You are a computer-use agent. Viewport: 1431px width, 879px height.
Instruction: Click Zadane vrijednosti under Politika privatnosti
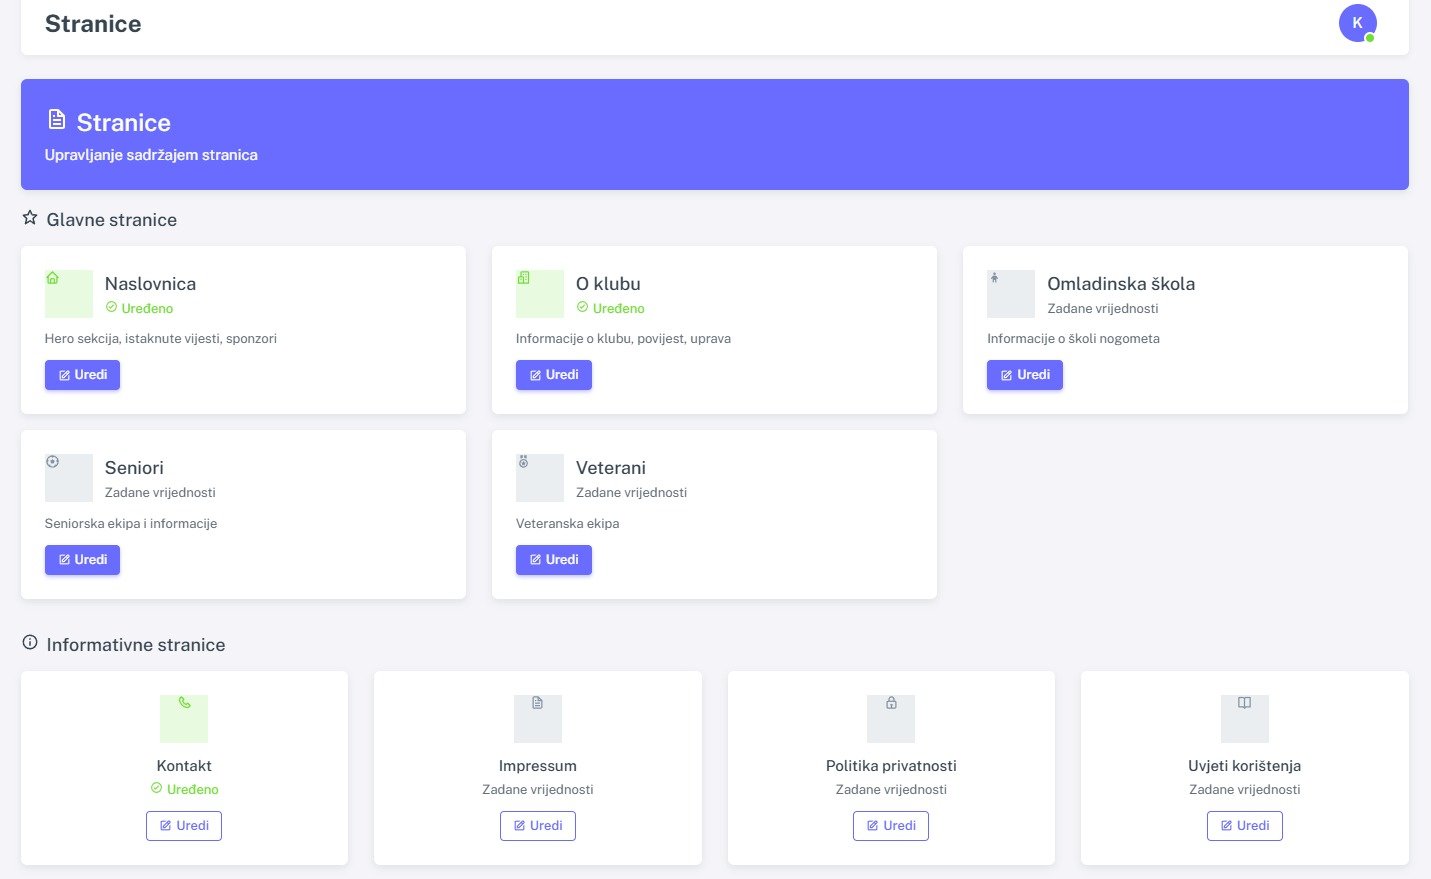pos(891,790)
